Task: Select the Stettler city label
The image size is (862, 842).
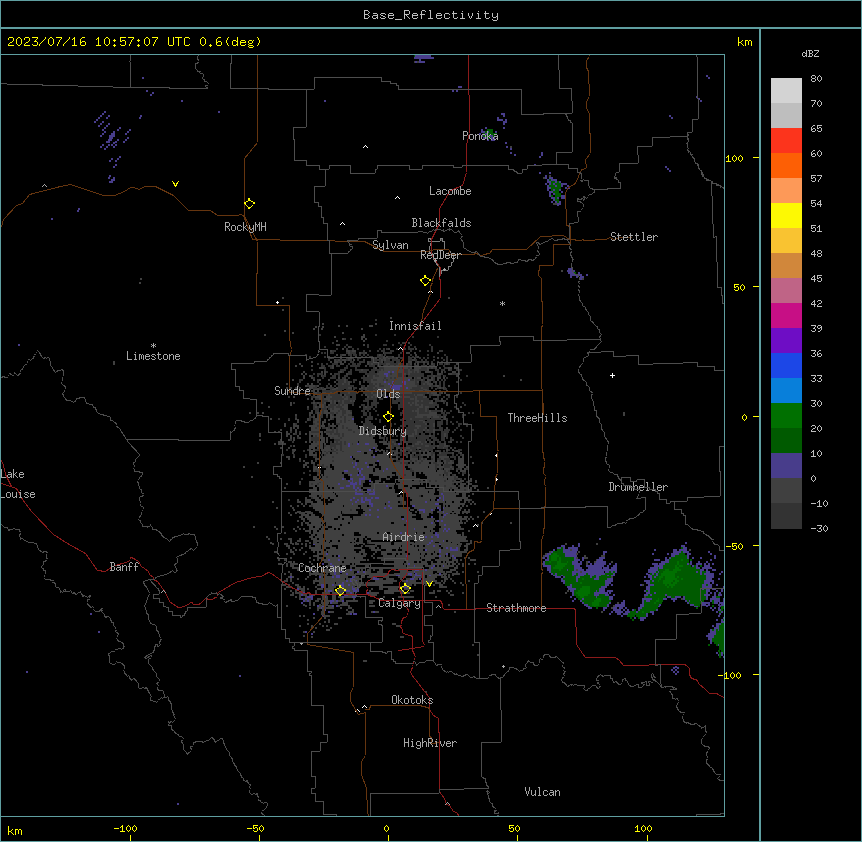Action: pos(634,237)
